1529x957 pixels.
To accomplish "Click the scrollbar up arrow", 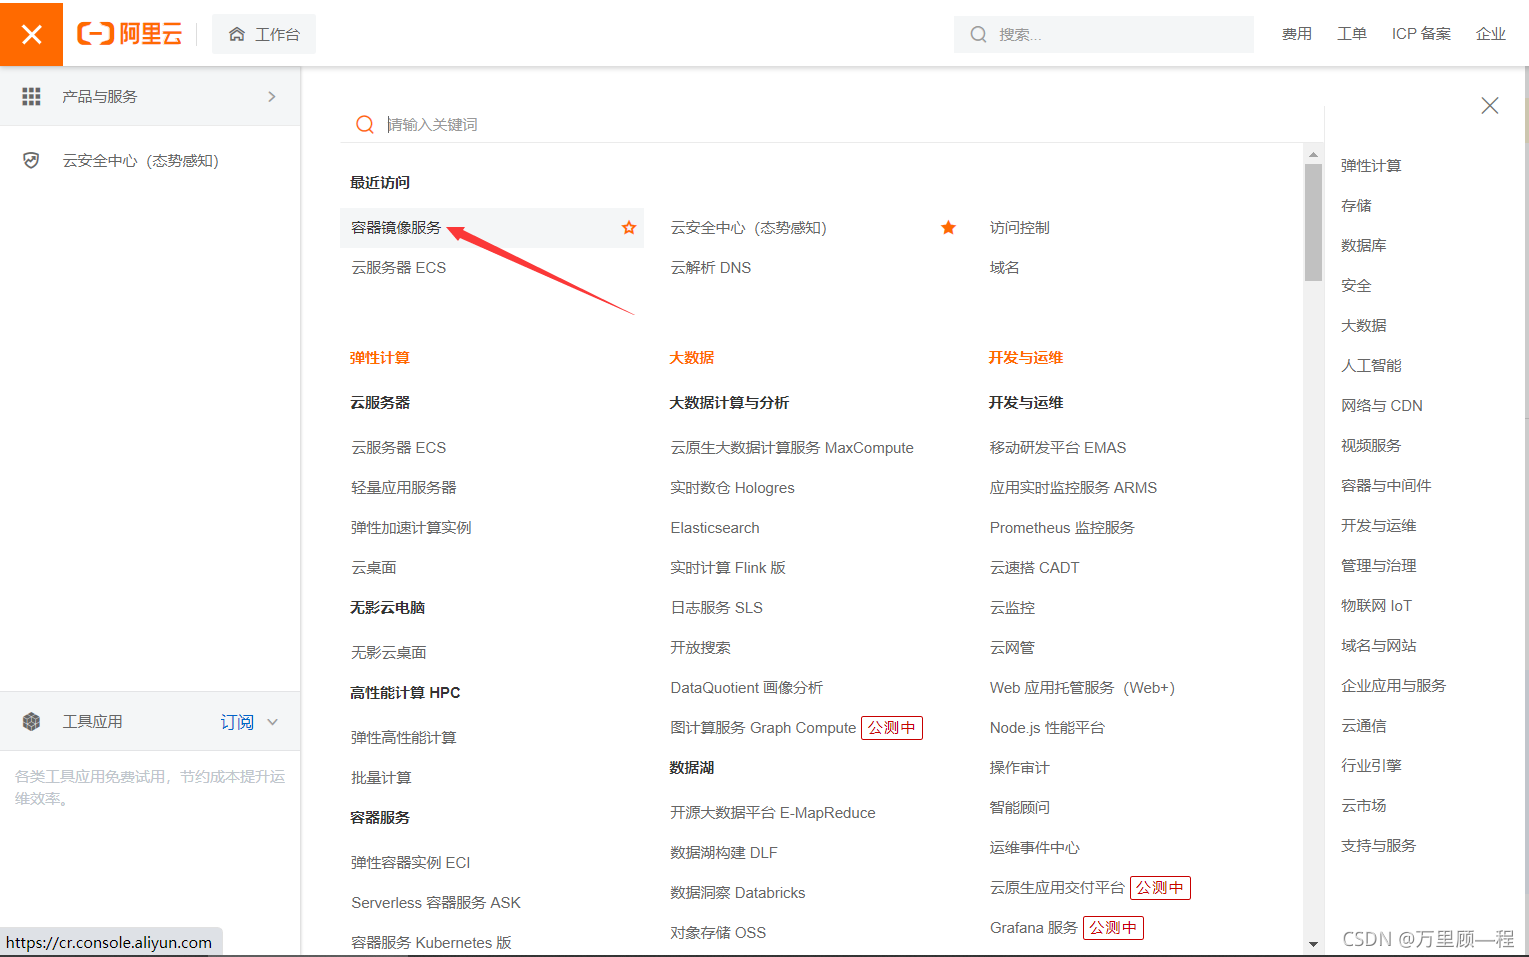I will click(x=1314, y=154).
